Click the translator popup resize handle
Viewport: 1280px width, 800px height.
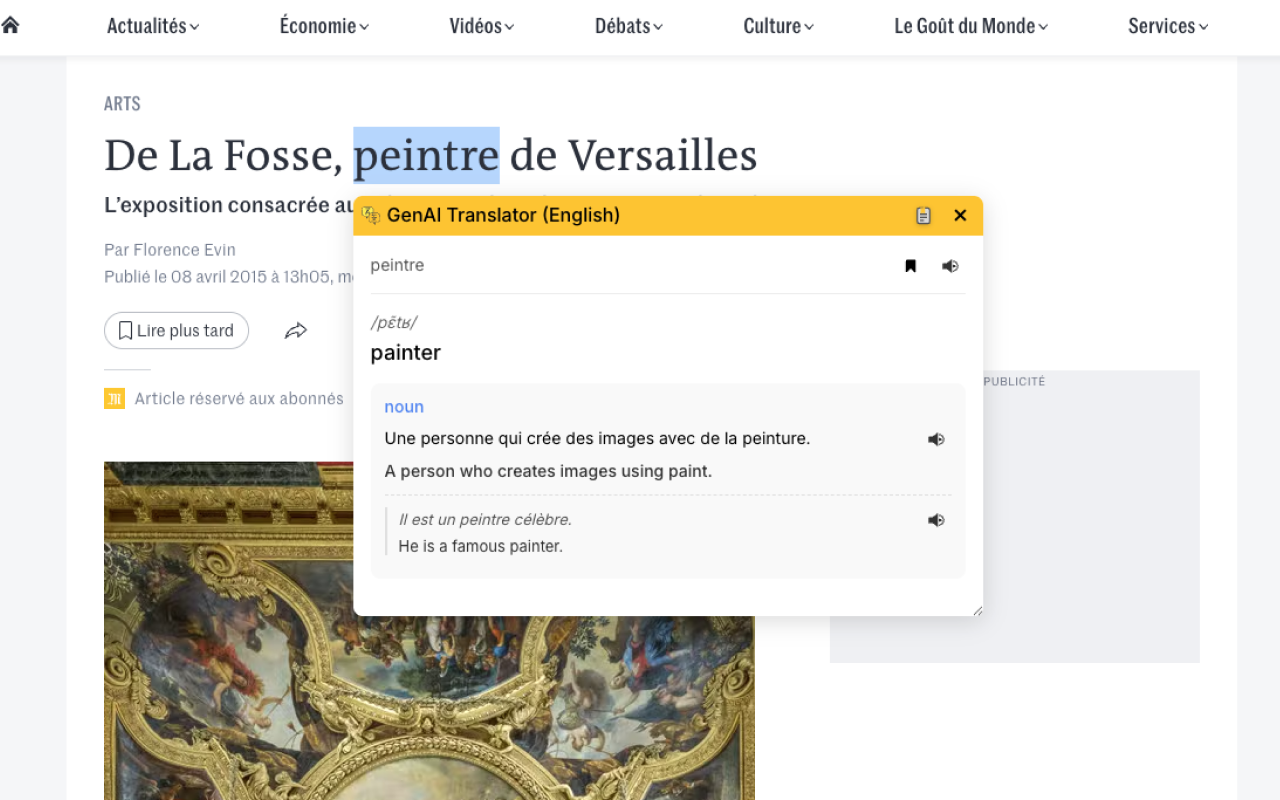977,610
